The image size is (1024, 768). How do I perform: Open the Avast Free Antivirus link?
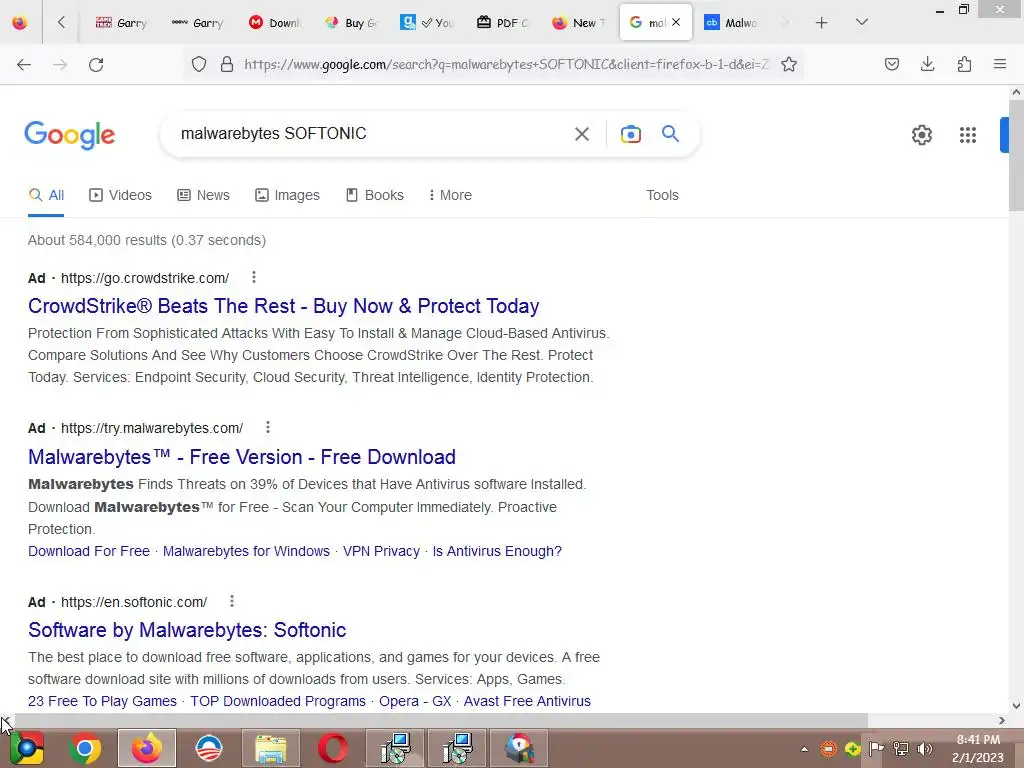pos(527,701)
